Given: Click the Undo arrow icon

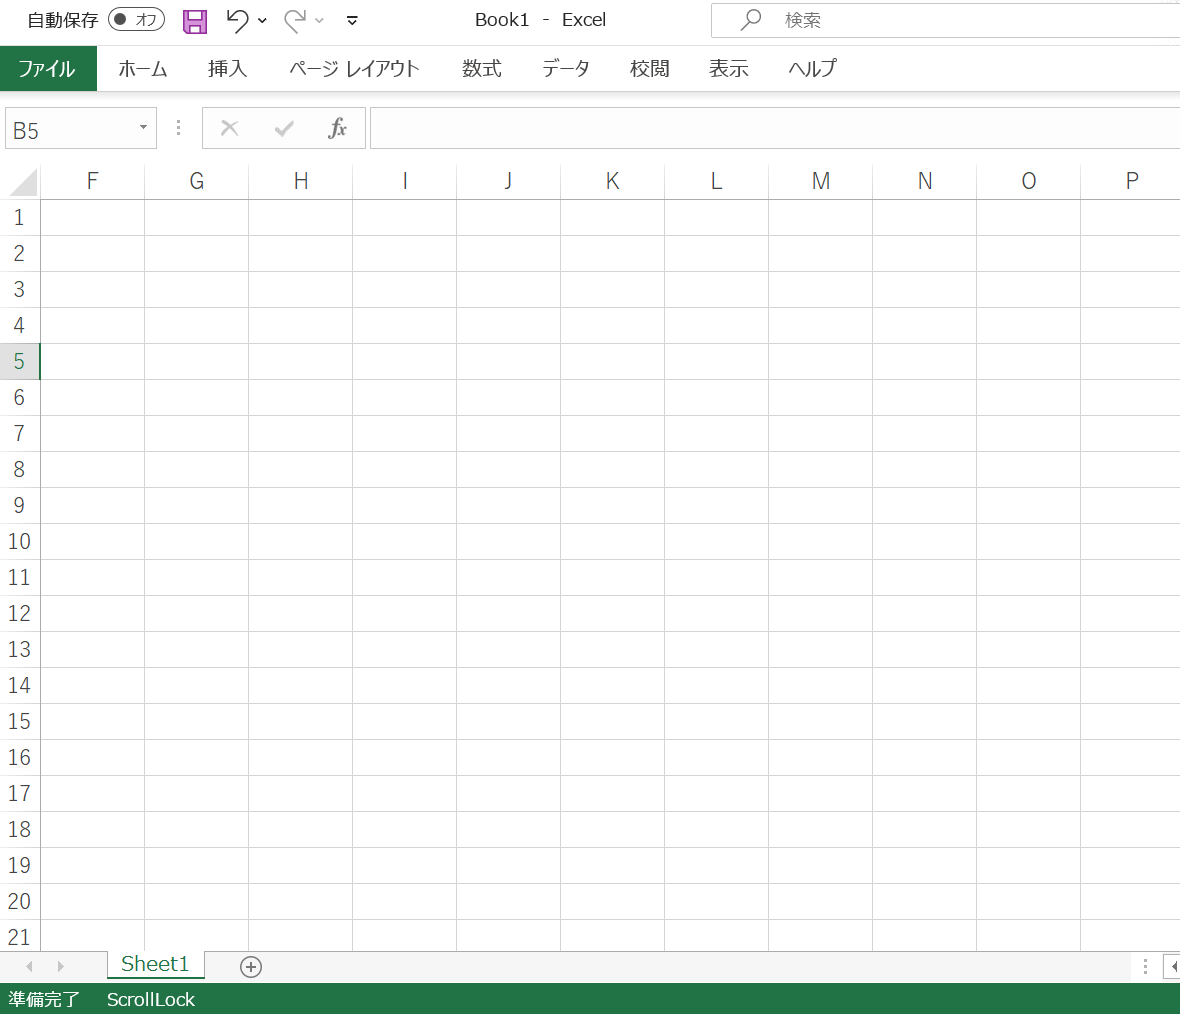Looking at the screenshot, I should point(237,20).
